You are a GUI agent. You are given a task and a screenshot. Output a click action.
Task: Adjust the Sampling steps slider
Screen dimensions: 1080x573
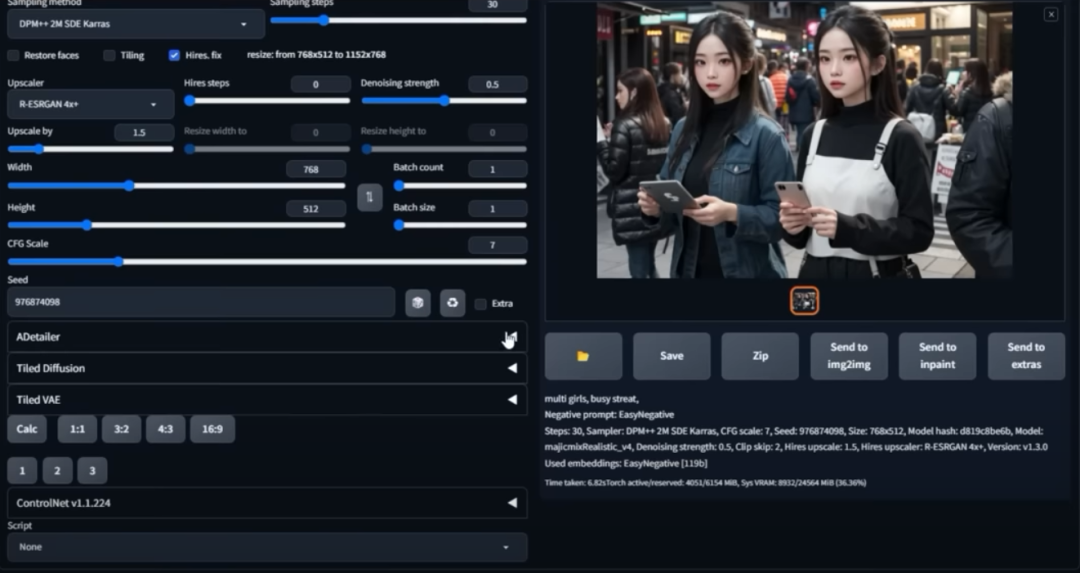tap(399, 21)
